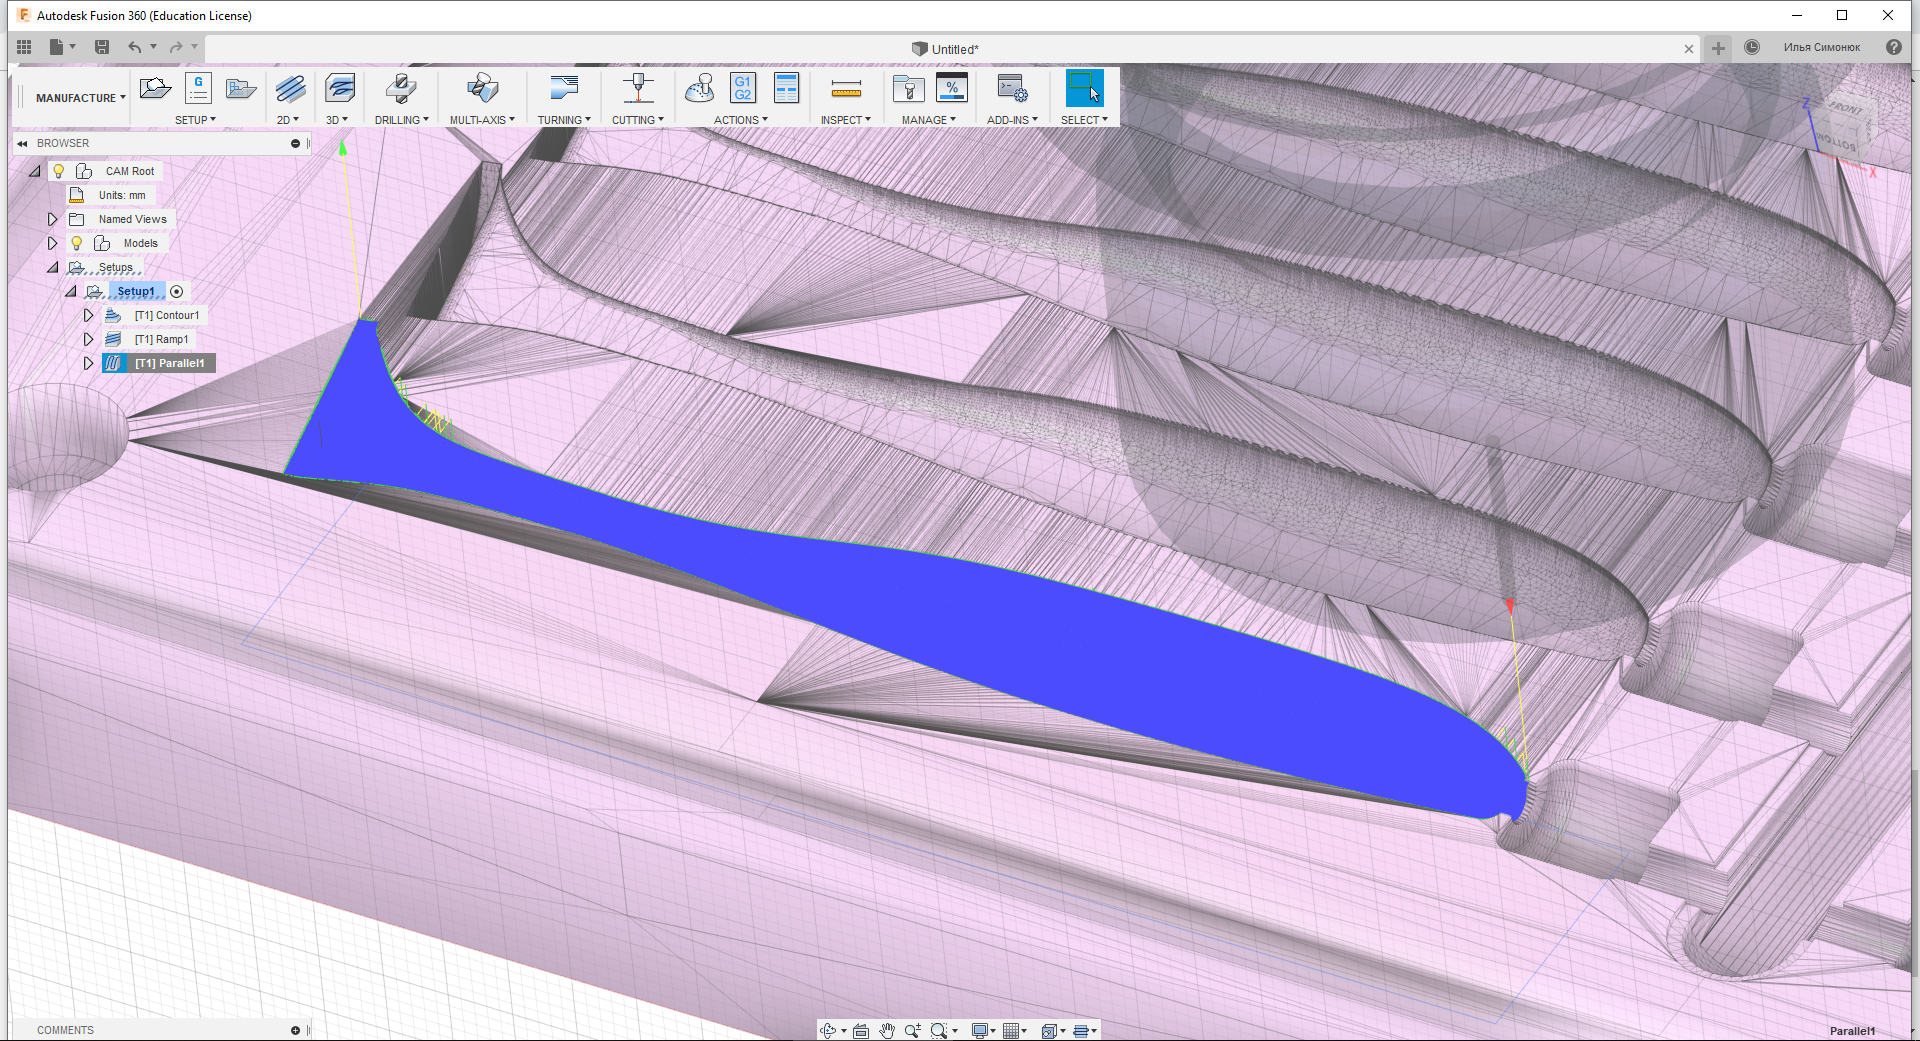Open the TURNING menu
This screenshot has width=1920, height=1041.
click(564, 120)
